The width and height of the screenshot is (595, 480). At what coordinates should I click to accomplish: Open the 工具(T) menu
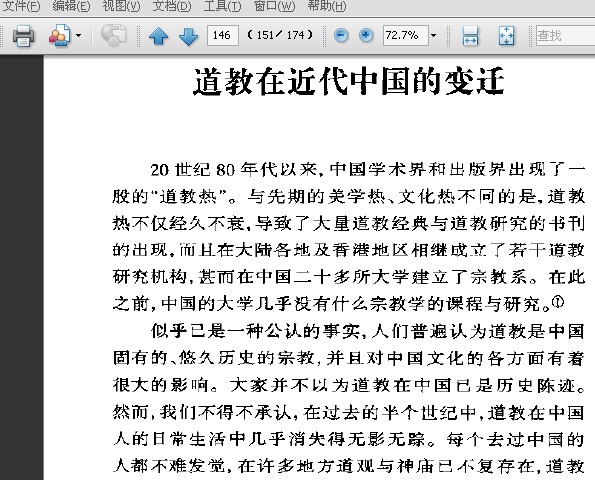click(x=222, y=6)
